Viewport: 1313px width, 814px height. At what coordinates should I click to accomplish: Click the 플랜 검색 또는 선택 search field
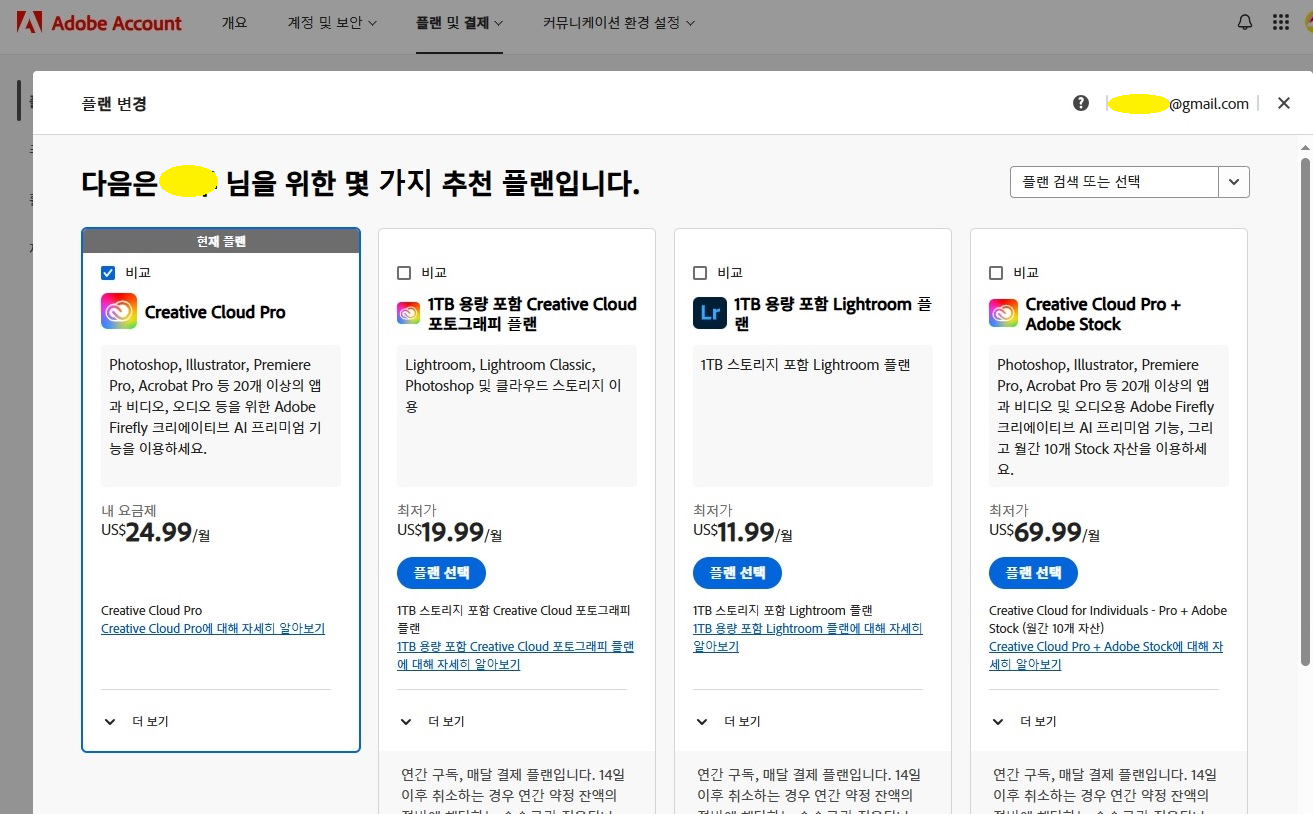coord(1114,182)
